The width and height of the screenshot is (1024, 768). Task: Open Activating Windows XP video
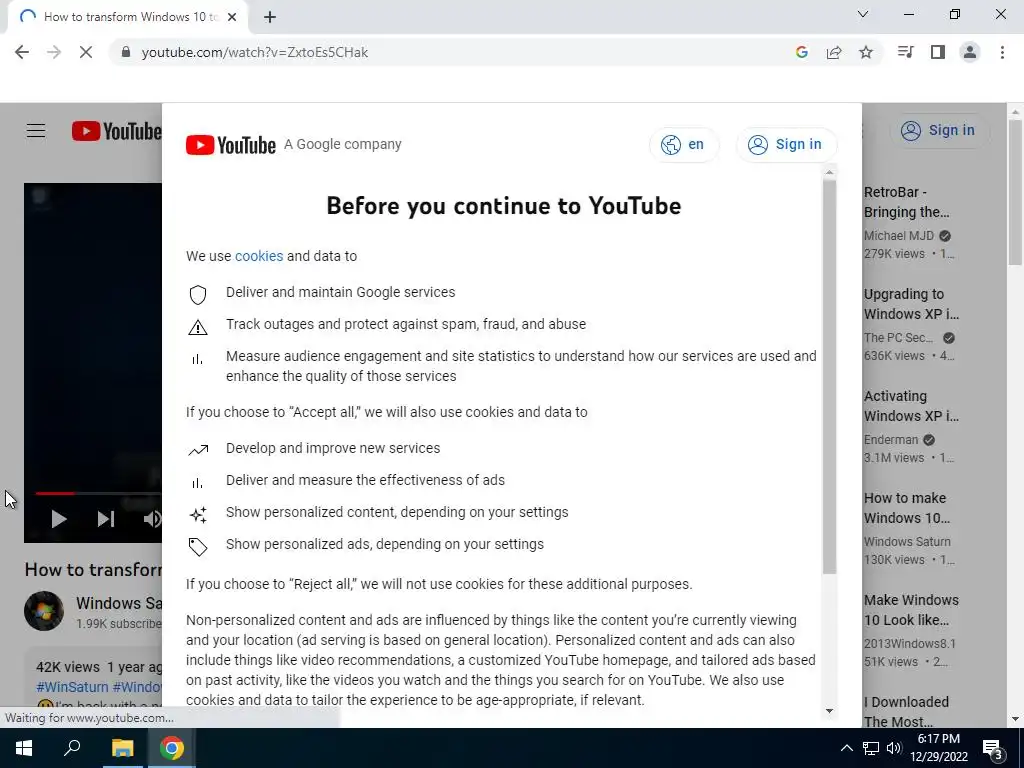click(912, 406)
